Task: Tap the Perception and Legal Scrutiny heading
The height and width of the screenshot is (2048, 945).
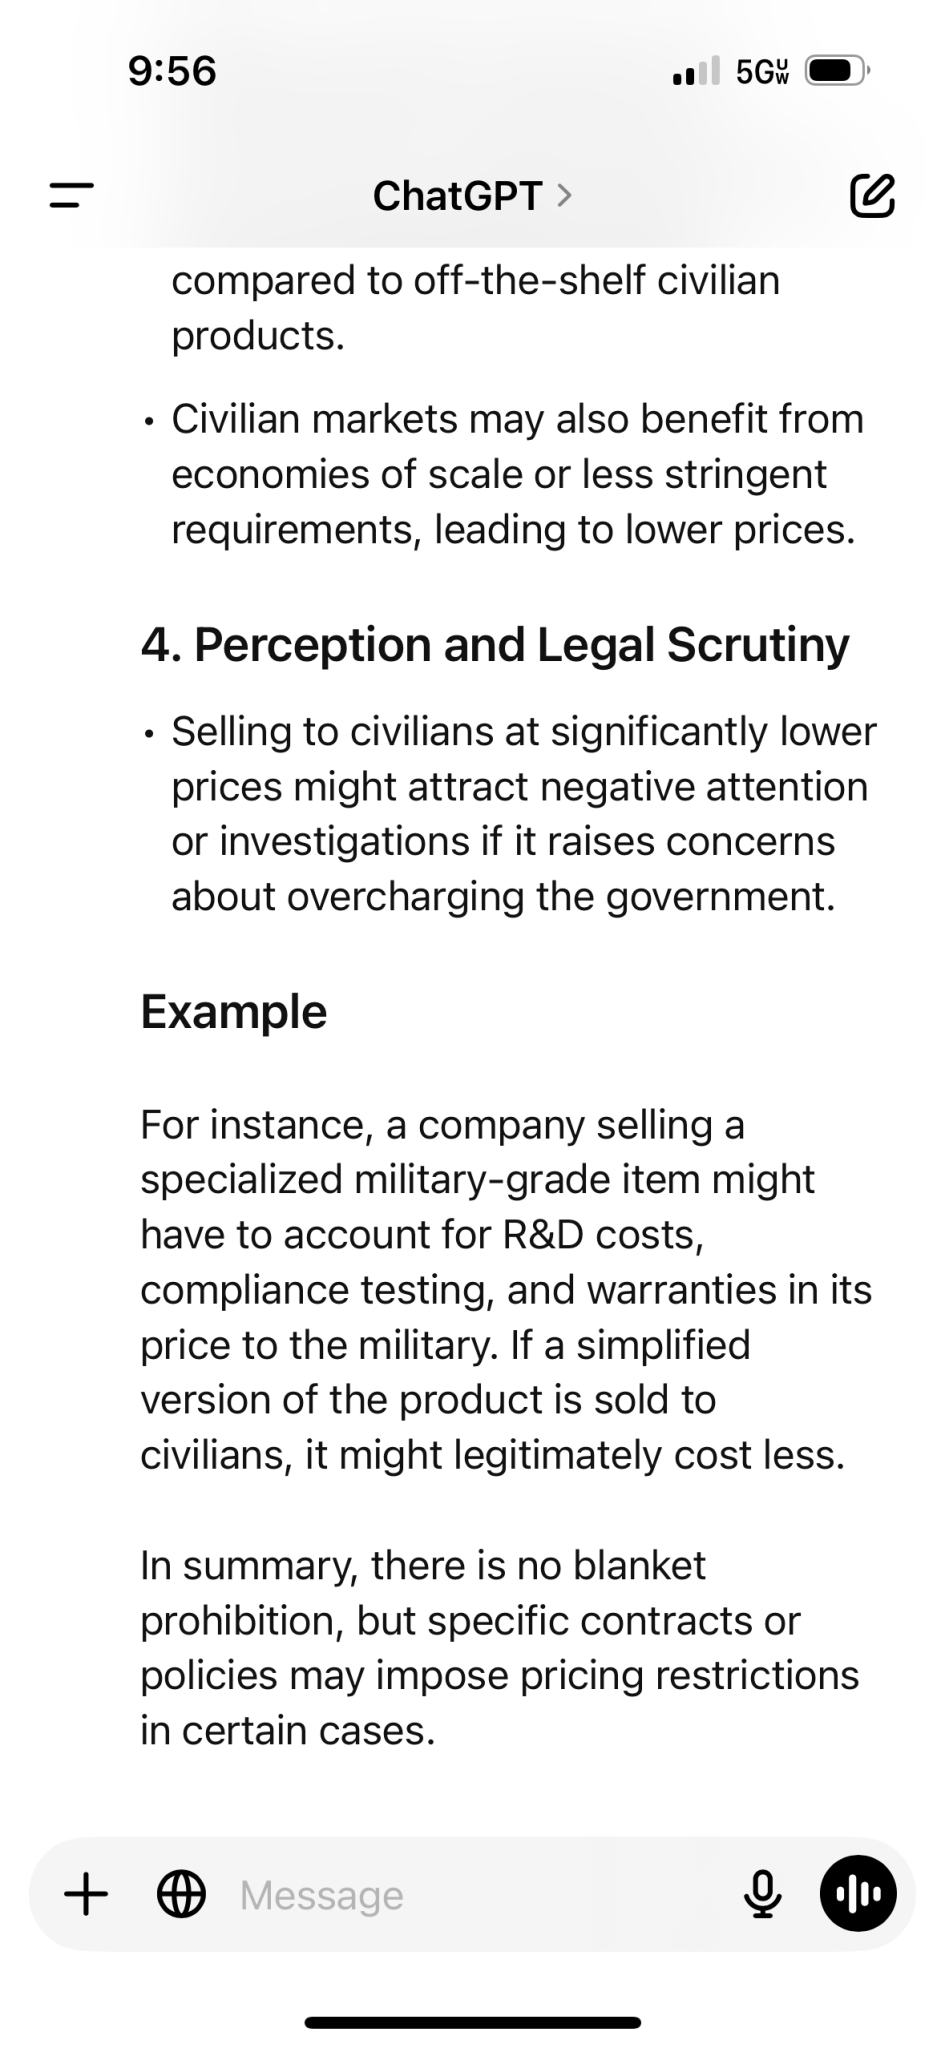Action: pyautogui.click(x=495, y=645)
